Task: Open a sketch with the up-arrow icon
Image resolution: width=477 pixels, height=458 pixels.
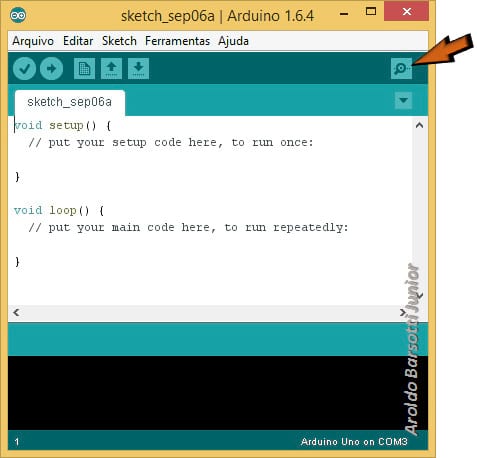Action: pyautogui.click(x=111, y=69)
